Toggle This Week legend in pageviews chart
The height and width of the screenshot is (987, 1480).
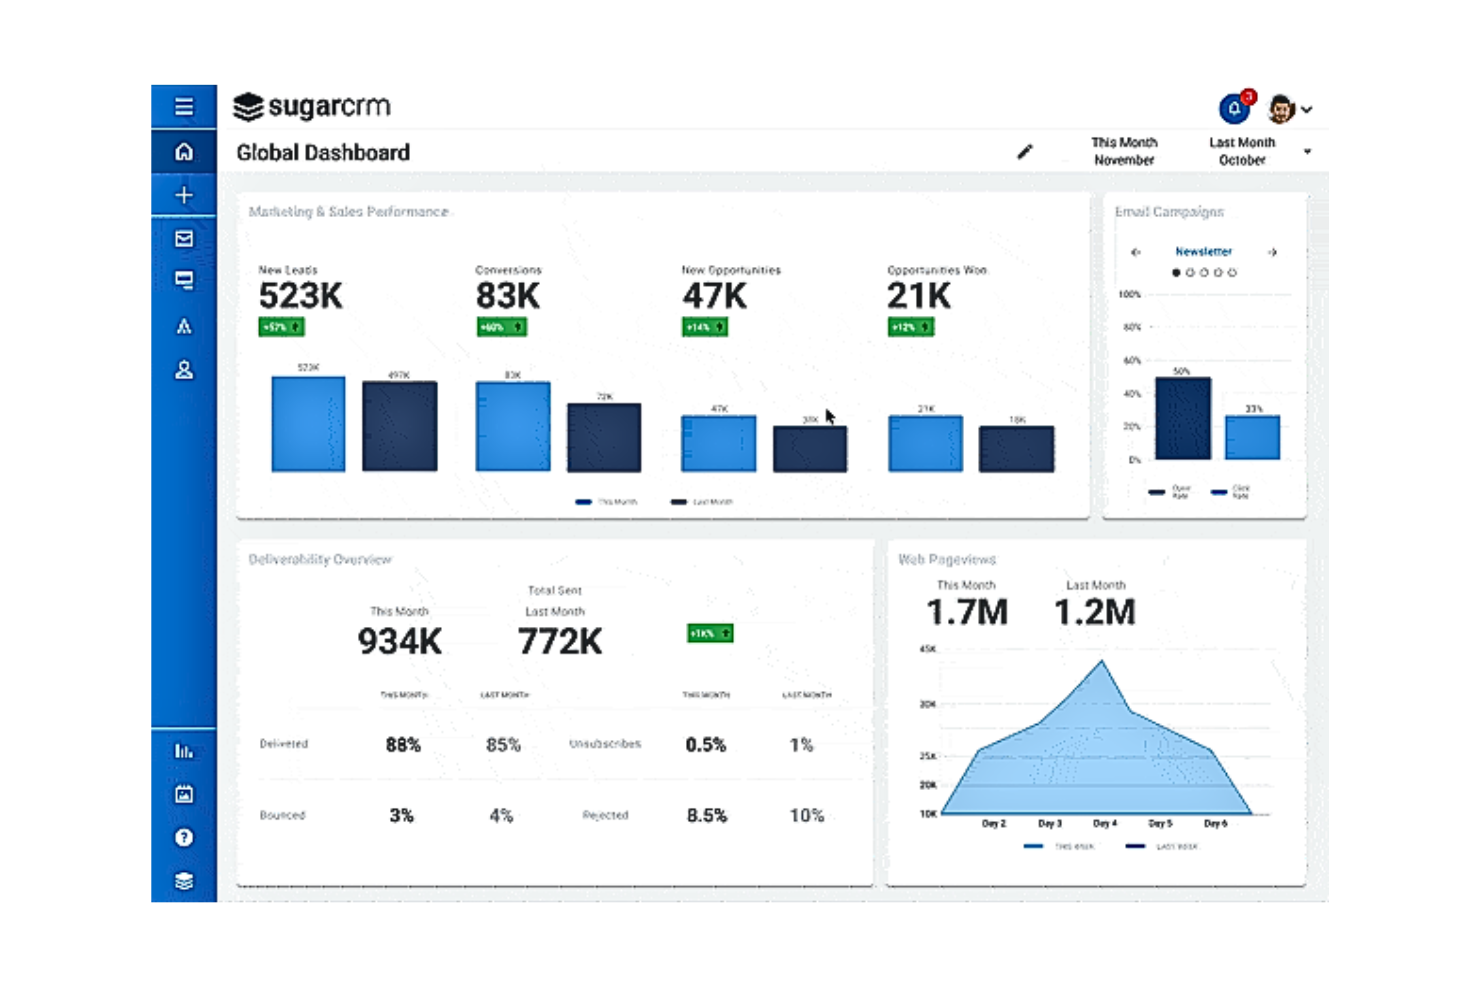[x=1059, y=846]
